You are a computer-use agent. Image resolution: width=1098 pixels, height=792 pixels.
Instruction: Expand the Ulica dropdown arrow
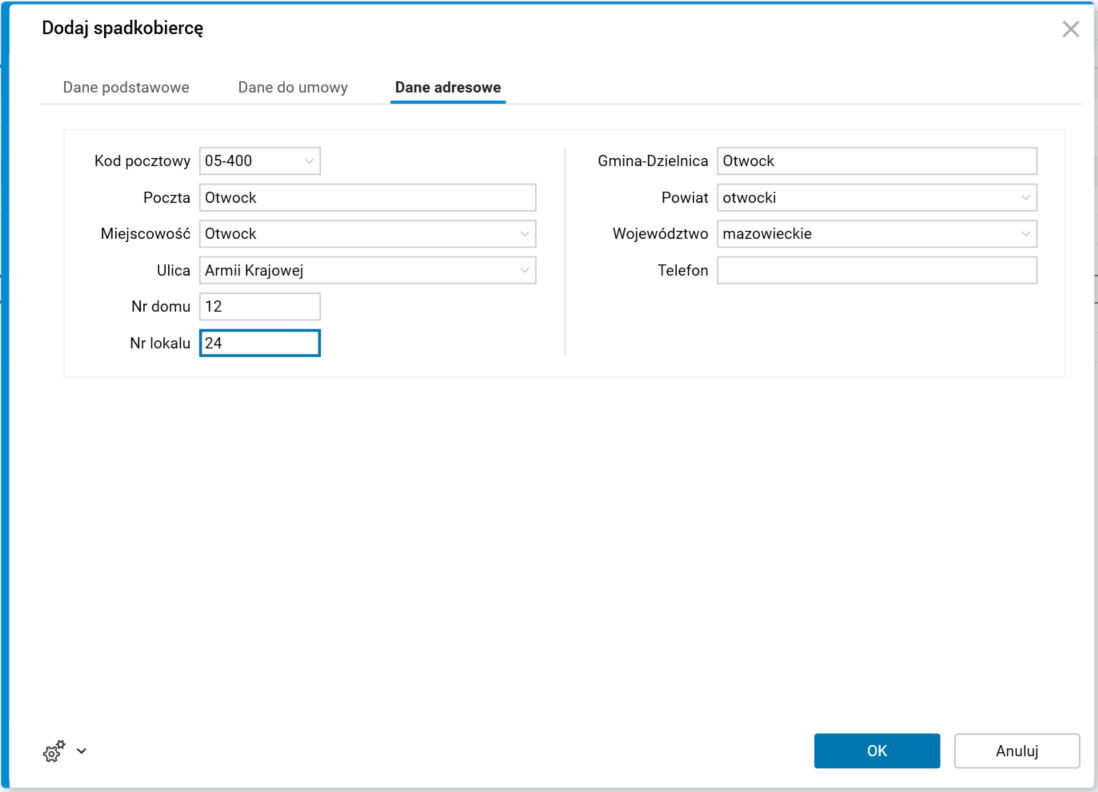pos(525,270)
